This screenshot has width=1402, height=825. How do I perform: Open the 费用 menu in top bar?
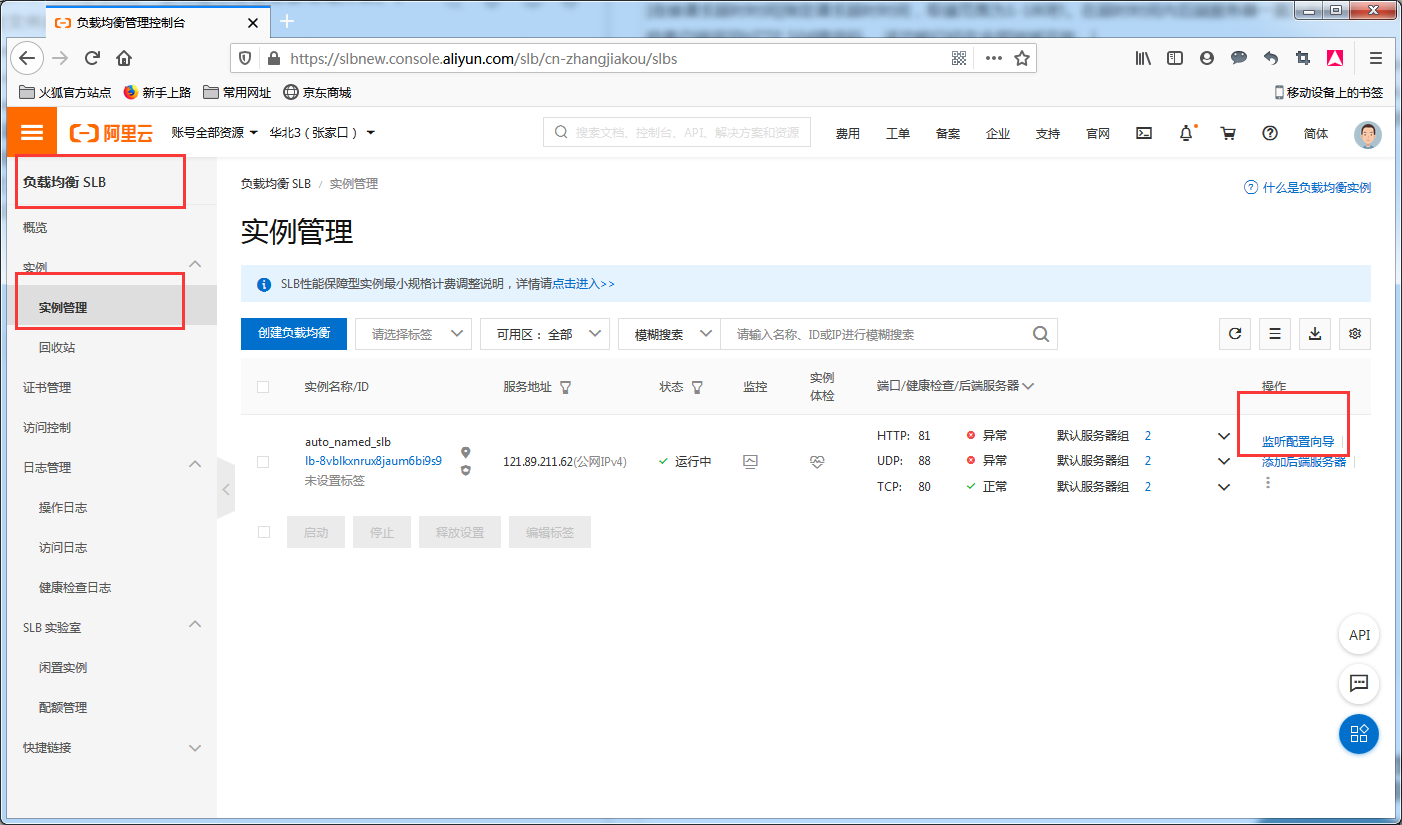click(847, 132)
